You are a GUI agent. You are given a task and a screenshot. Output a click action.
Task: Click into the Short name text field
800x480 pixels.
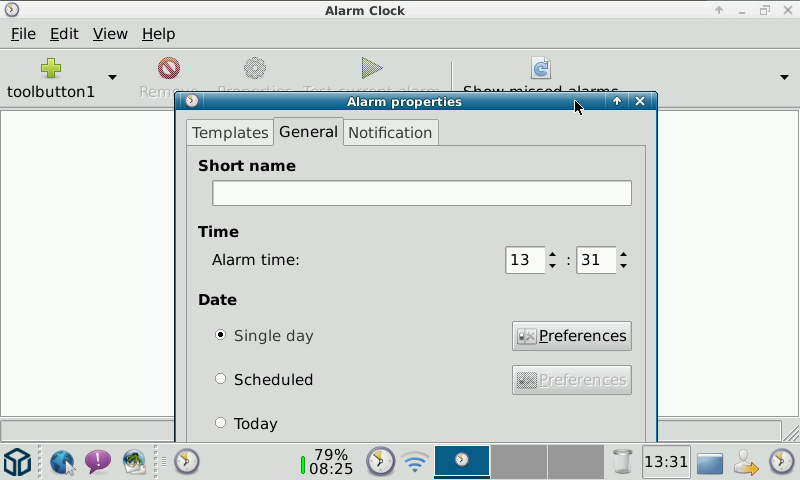click(422, 193)
